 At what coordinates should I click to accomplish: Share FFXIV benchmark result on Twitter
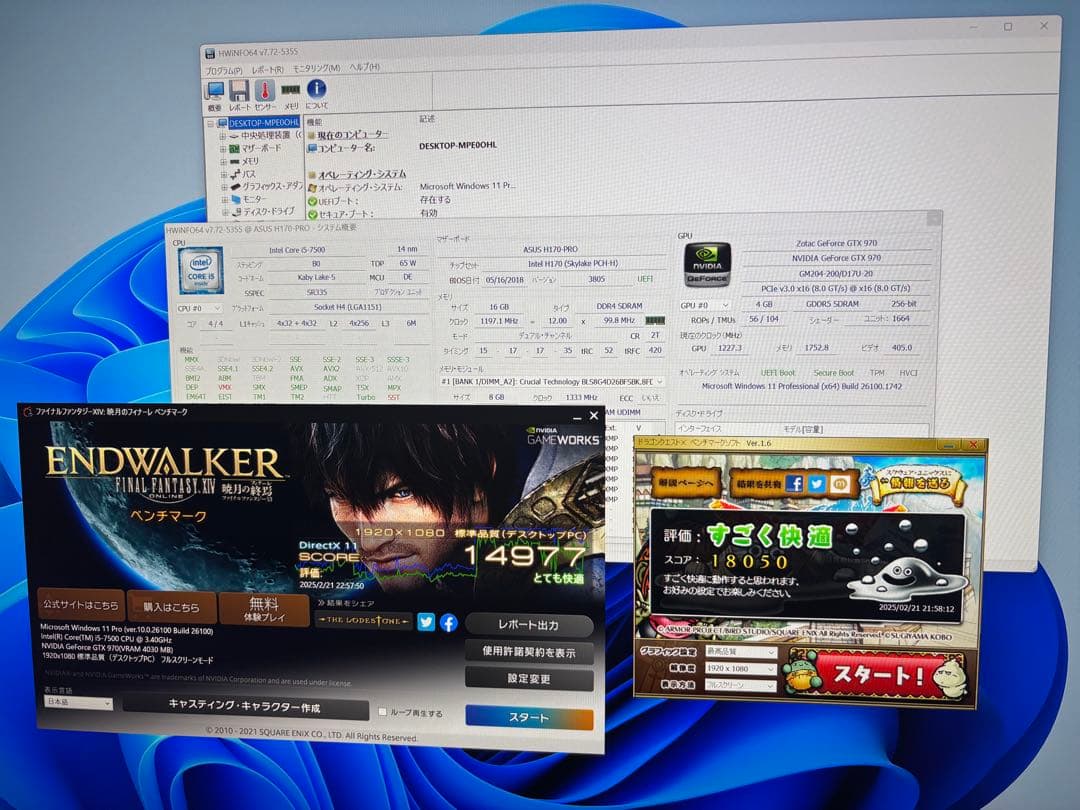[x=426, y=624]
